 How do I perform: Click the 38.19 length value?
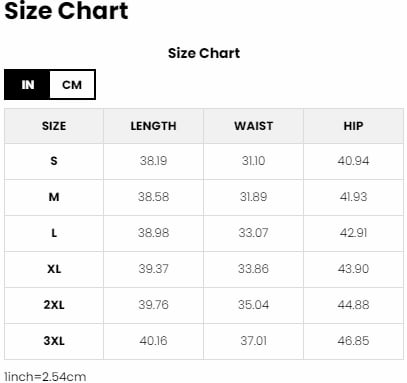153,161
